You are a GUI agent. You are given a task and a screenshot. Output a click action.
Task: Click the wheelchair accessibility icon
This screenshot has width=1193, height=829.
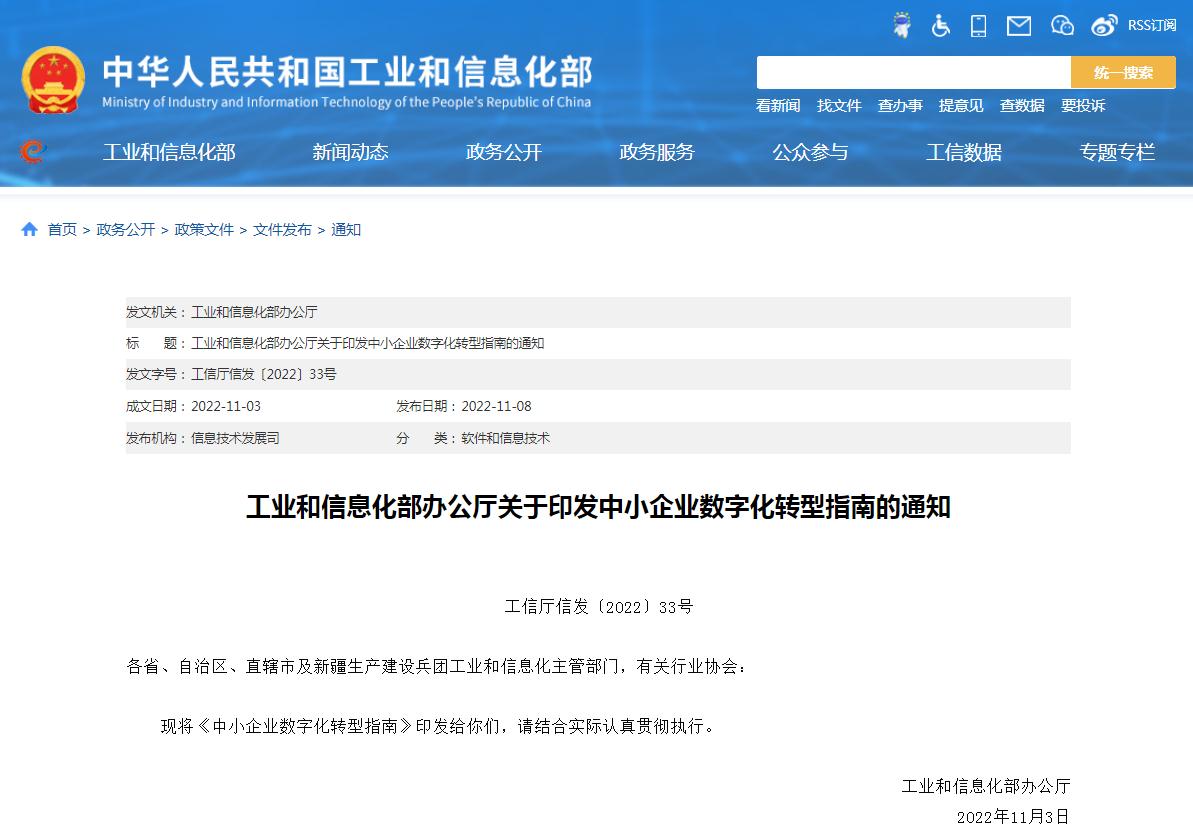pyautogui.click(x=940, y=26)
